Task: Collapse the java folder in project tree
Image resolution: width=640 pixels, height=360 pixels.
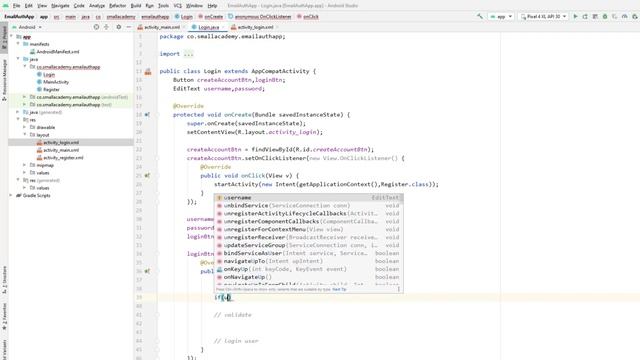Action: [18, 59]
